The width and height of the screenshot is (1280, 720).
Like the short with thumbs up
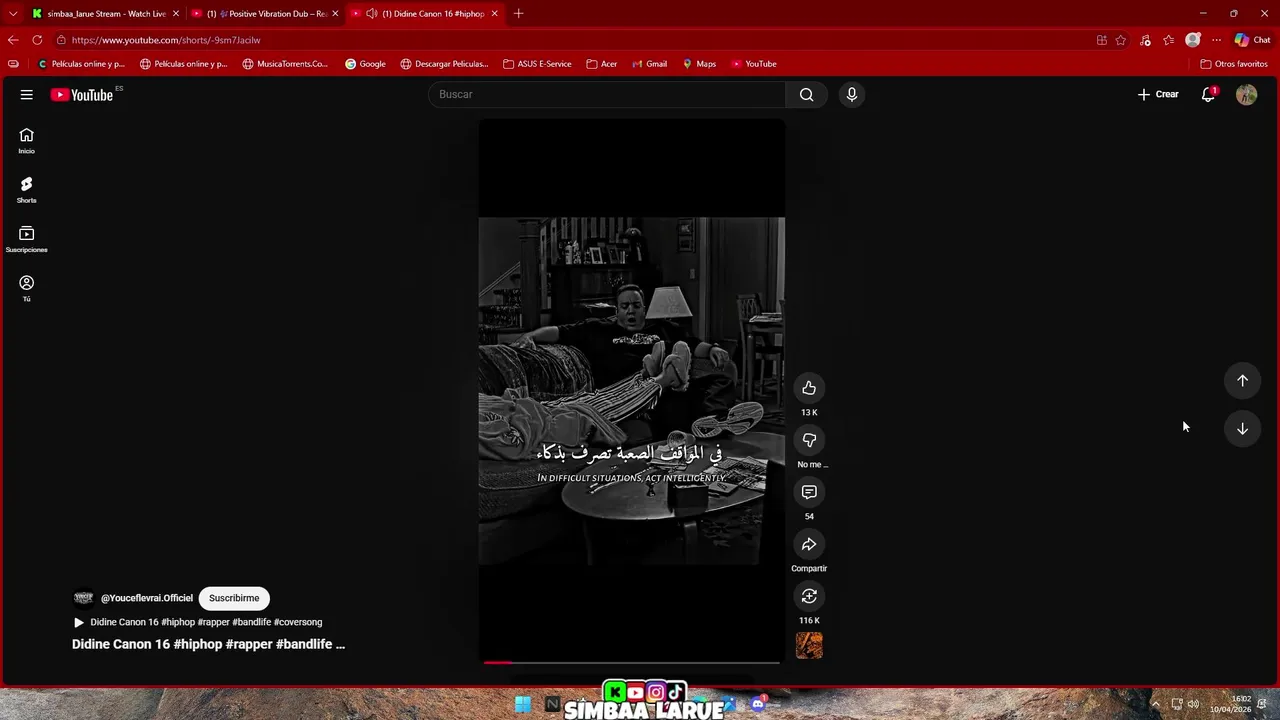click(x=809, y=388)
